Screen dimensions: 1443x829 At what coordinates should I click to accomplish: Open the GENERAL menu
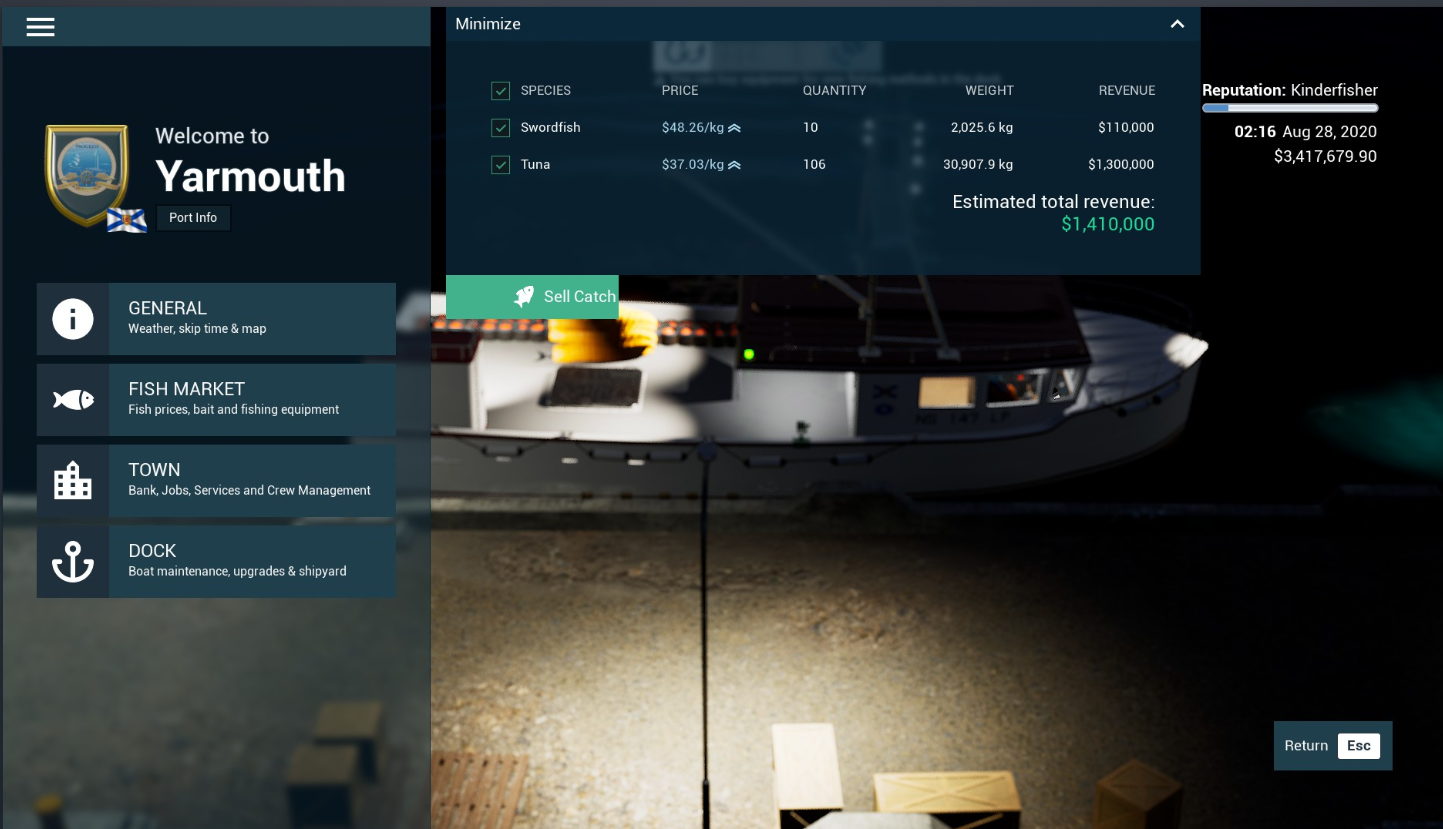216,319
